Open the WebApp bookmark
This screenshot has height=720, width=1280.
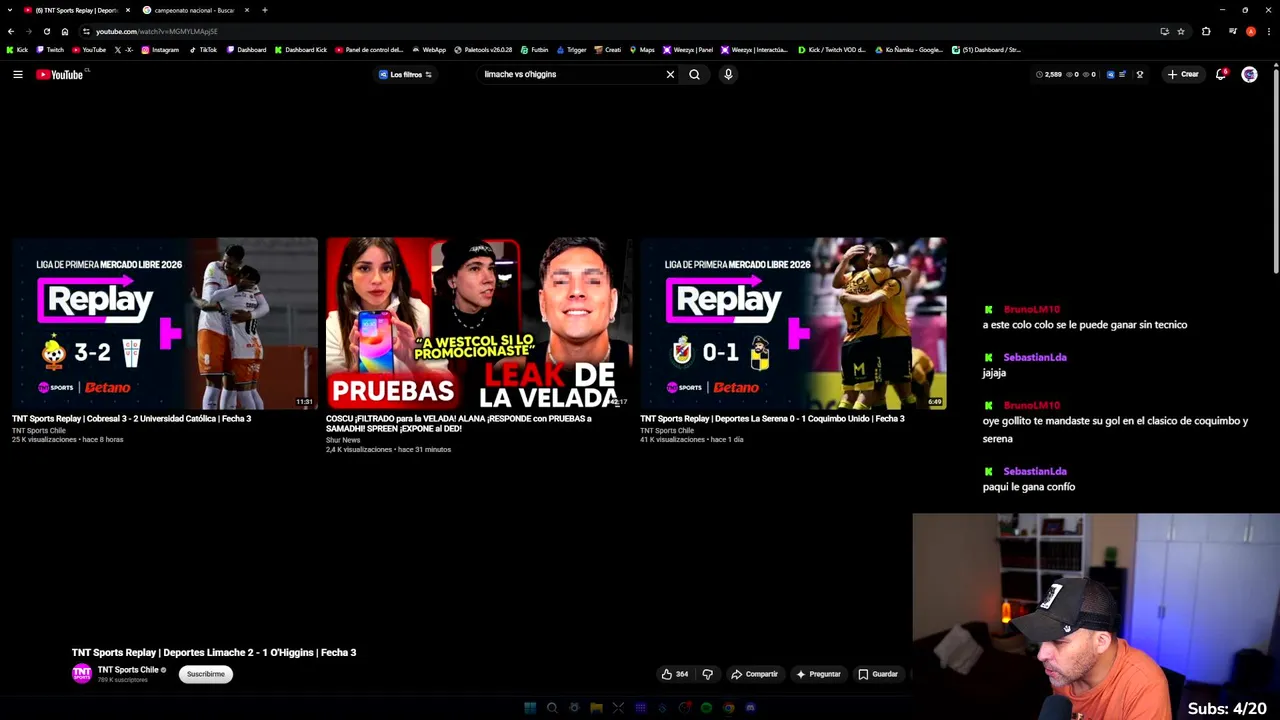(428, 49)
